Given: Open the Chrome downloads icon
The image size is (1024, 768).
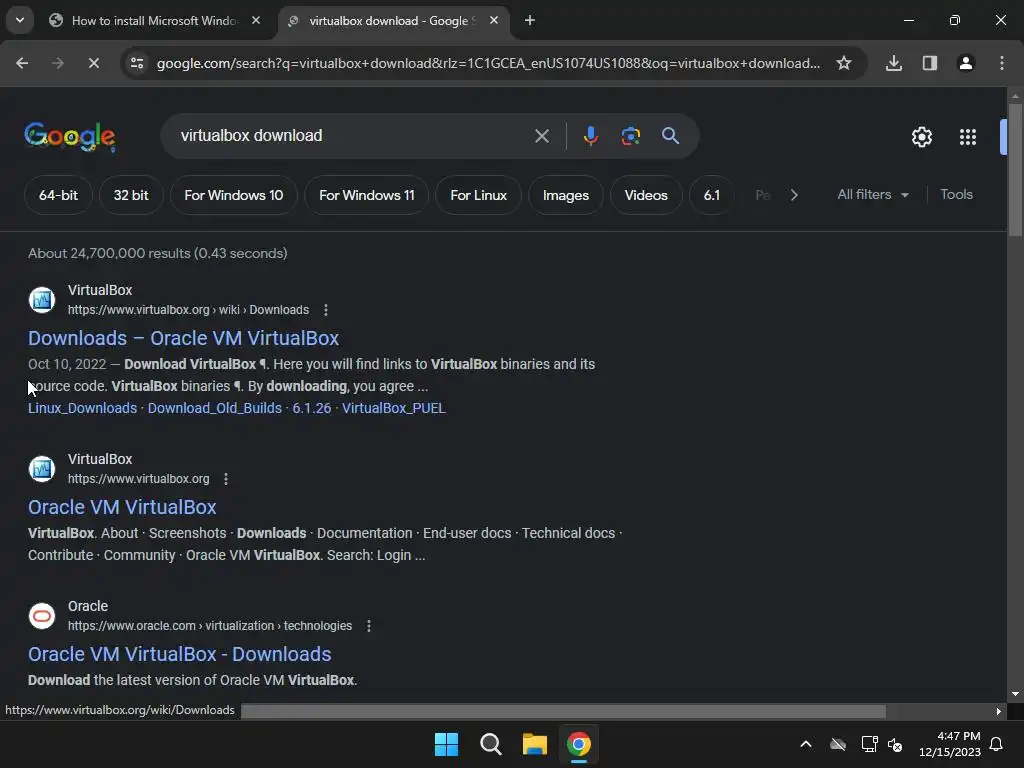Looking at the screenshot, I should 894,63.
